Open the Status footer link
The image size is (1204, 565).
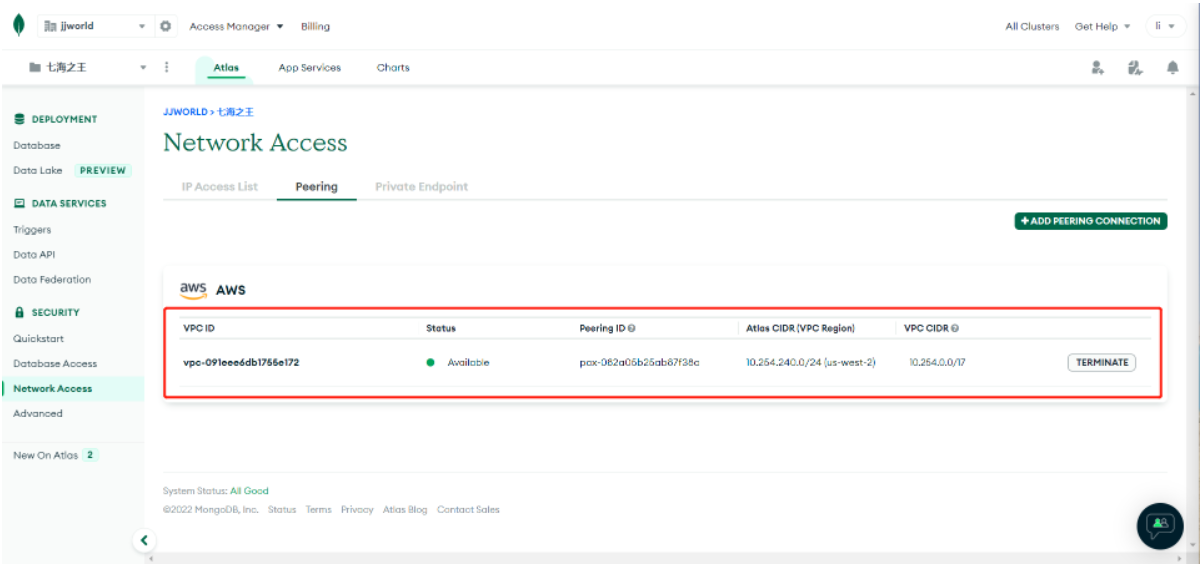point(282,510)
